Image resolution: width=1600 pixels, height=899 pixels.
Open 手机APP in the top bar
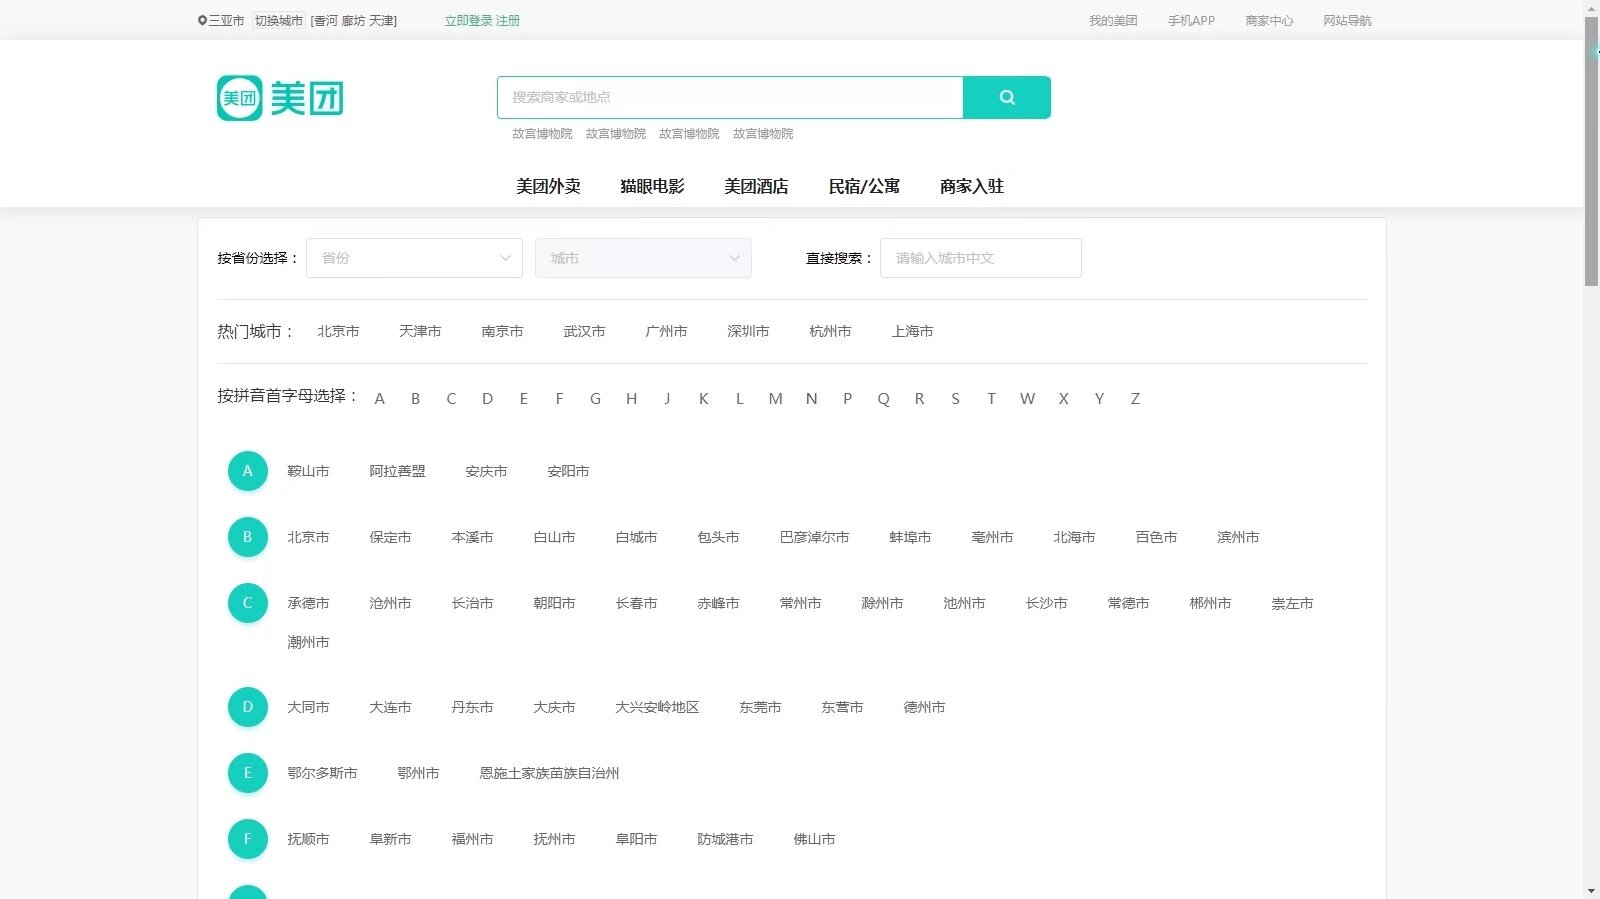[x=1191, y=20]
